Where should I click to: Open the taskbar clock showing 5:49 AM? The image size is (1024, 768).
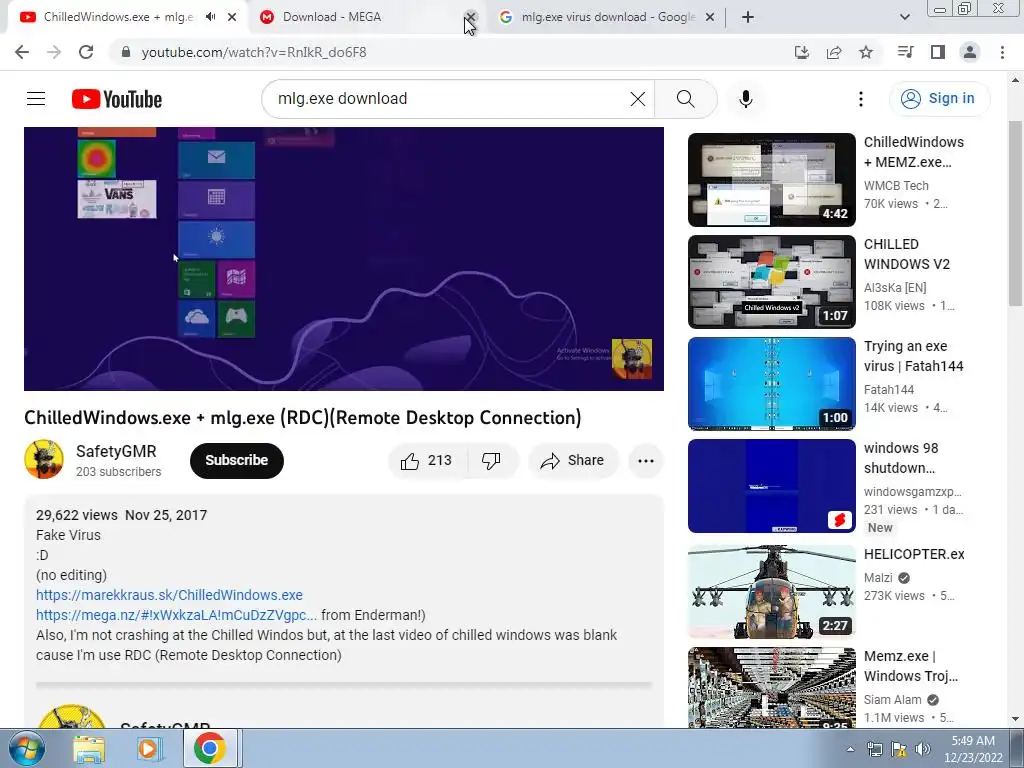pos(973,749)
